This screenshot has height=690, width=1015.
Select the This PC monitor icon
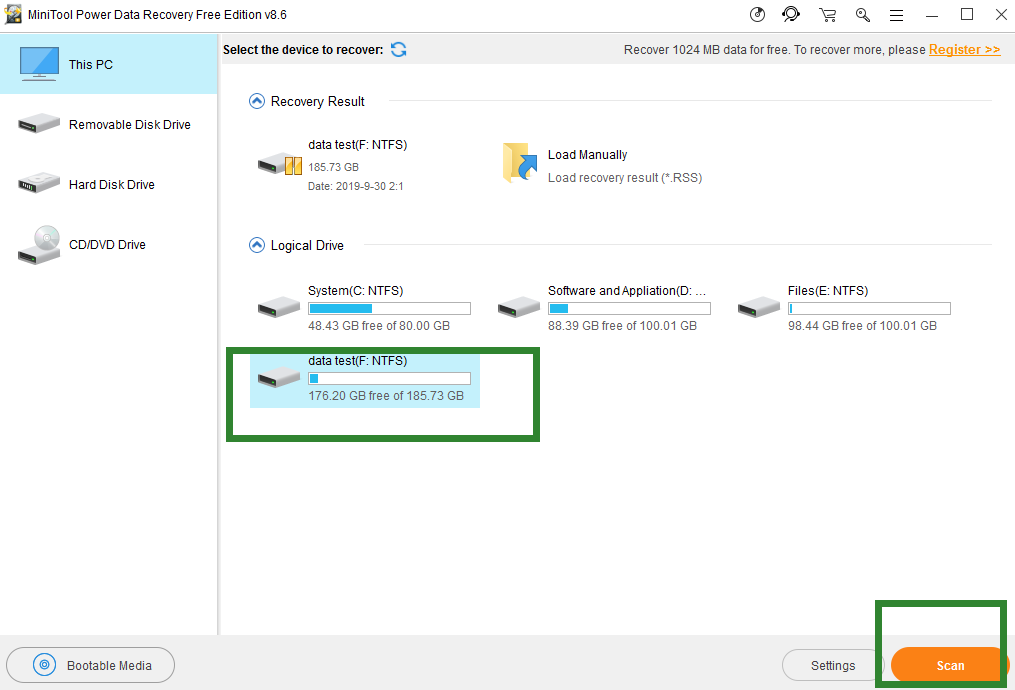click(39, 63)
